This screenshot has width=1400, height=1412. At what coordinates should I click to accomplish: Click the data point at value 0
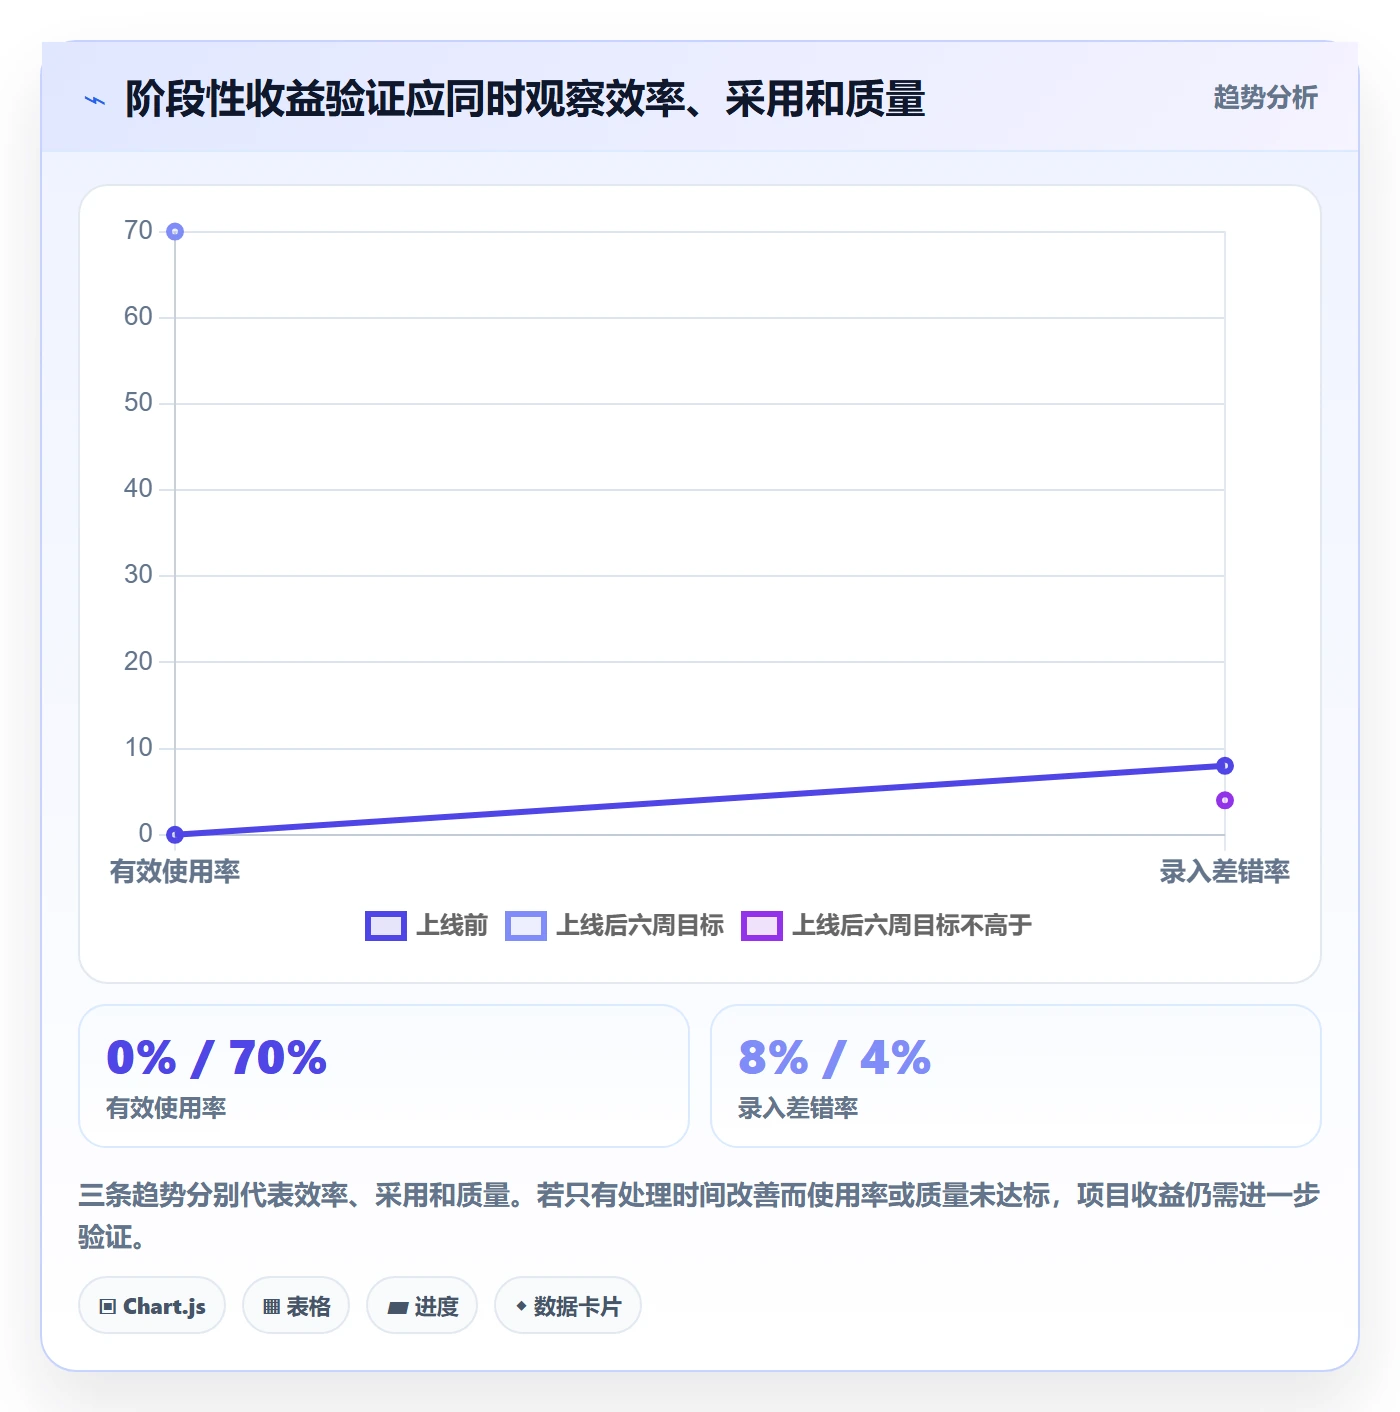[175, 834]
